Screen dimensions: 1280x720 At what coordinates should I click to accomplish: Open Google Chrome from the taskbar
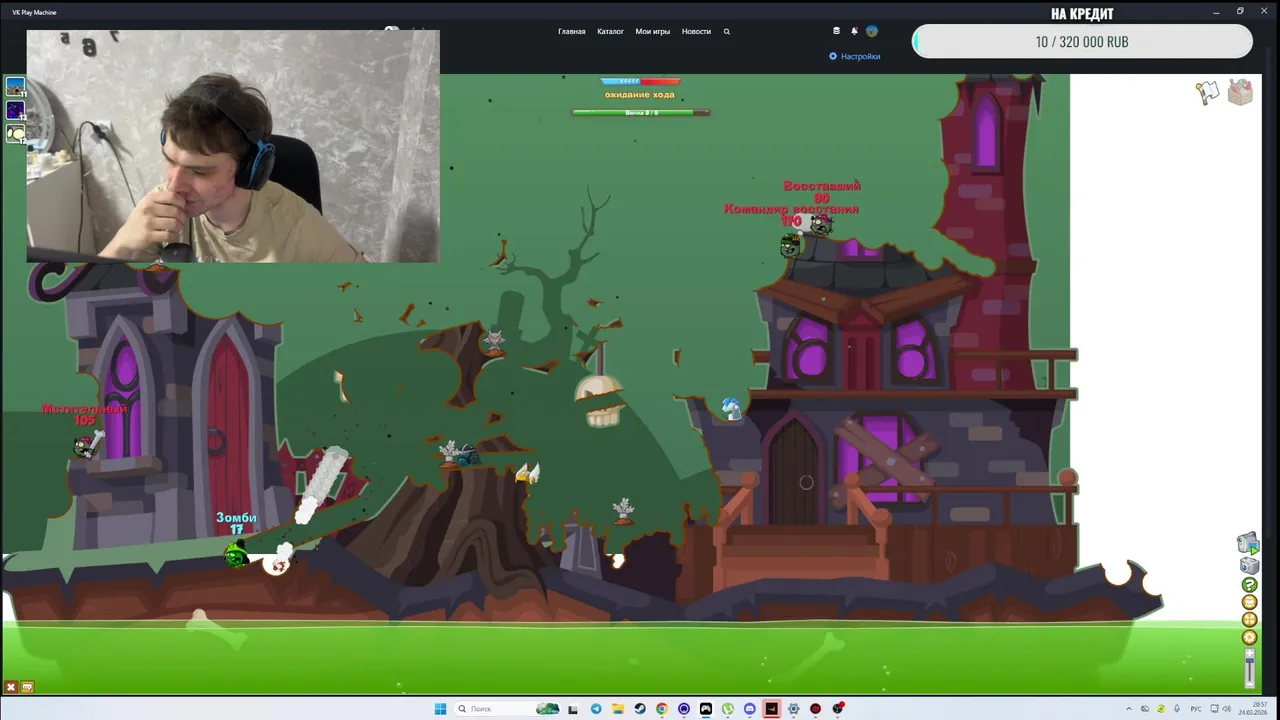point(662,709)
